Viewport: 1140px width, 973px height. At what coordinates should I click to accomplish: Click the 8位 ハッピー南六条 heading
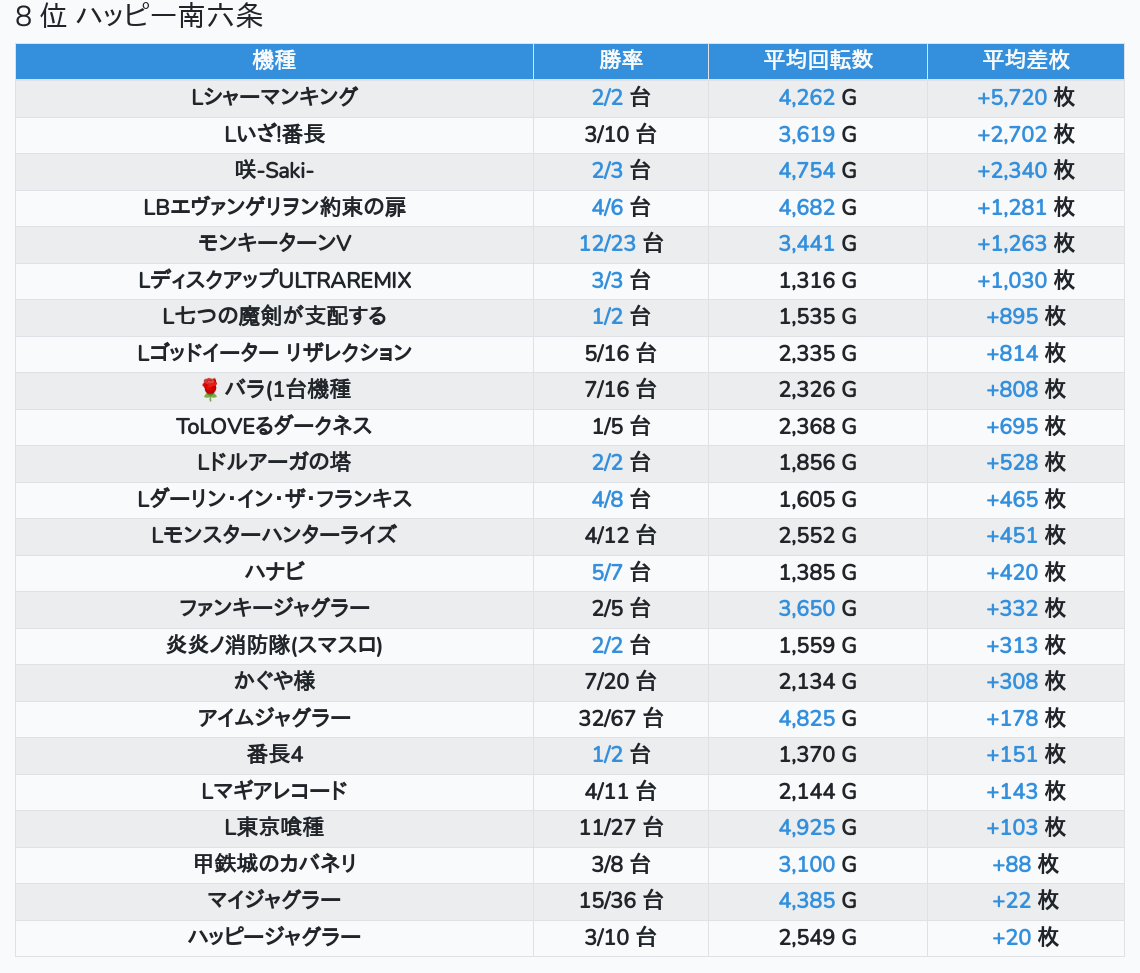pyautogui.click(x=140, y=17)
